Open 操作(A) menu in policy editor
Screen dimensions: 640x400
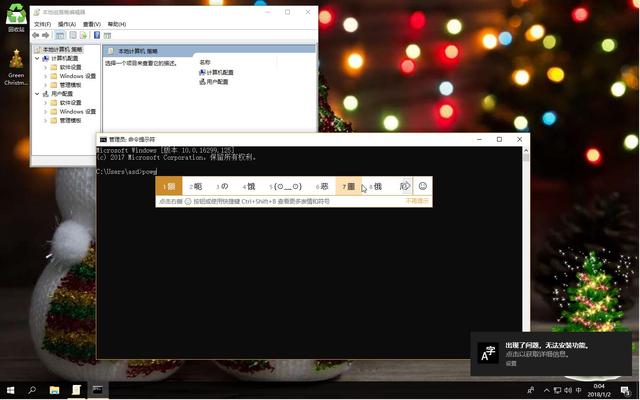pos(67,24)
